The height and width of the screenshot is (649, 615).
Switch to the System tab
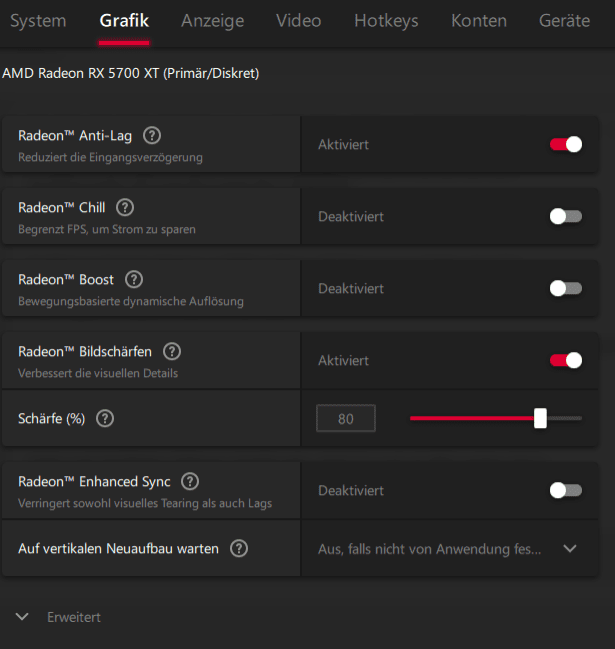[x=38, y=21]
